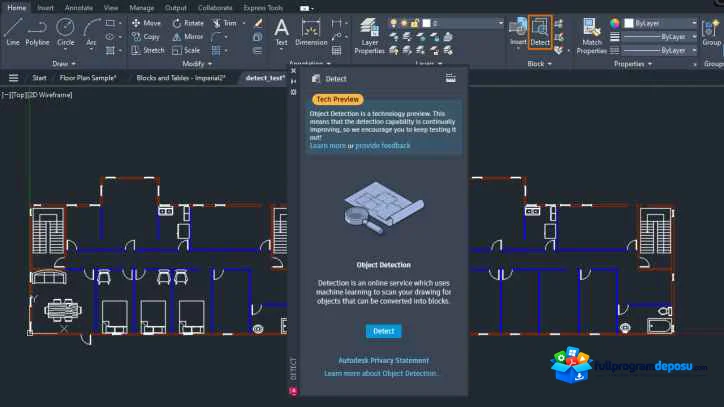
Task: Open the Floor Plan Sample drawing tab
Action: tap(88, 78)
